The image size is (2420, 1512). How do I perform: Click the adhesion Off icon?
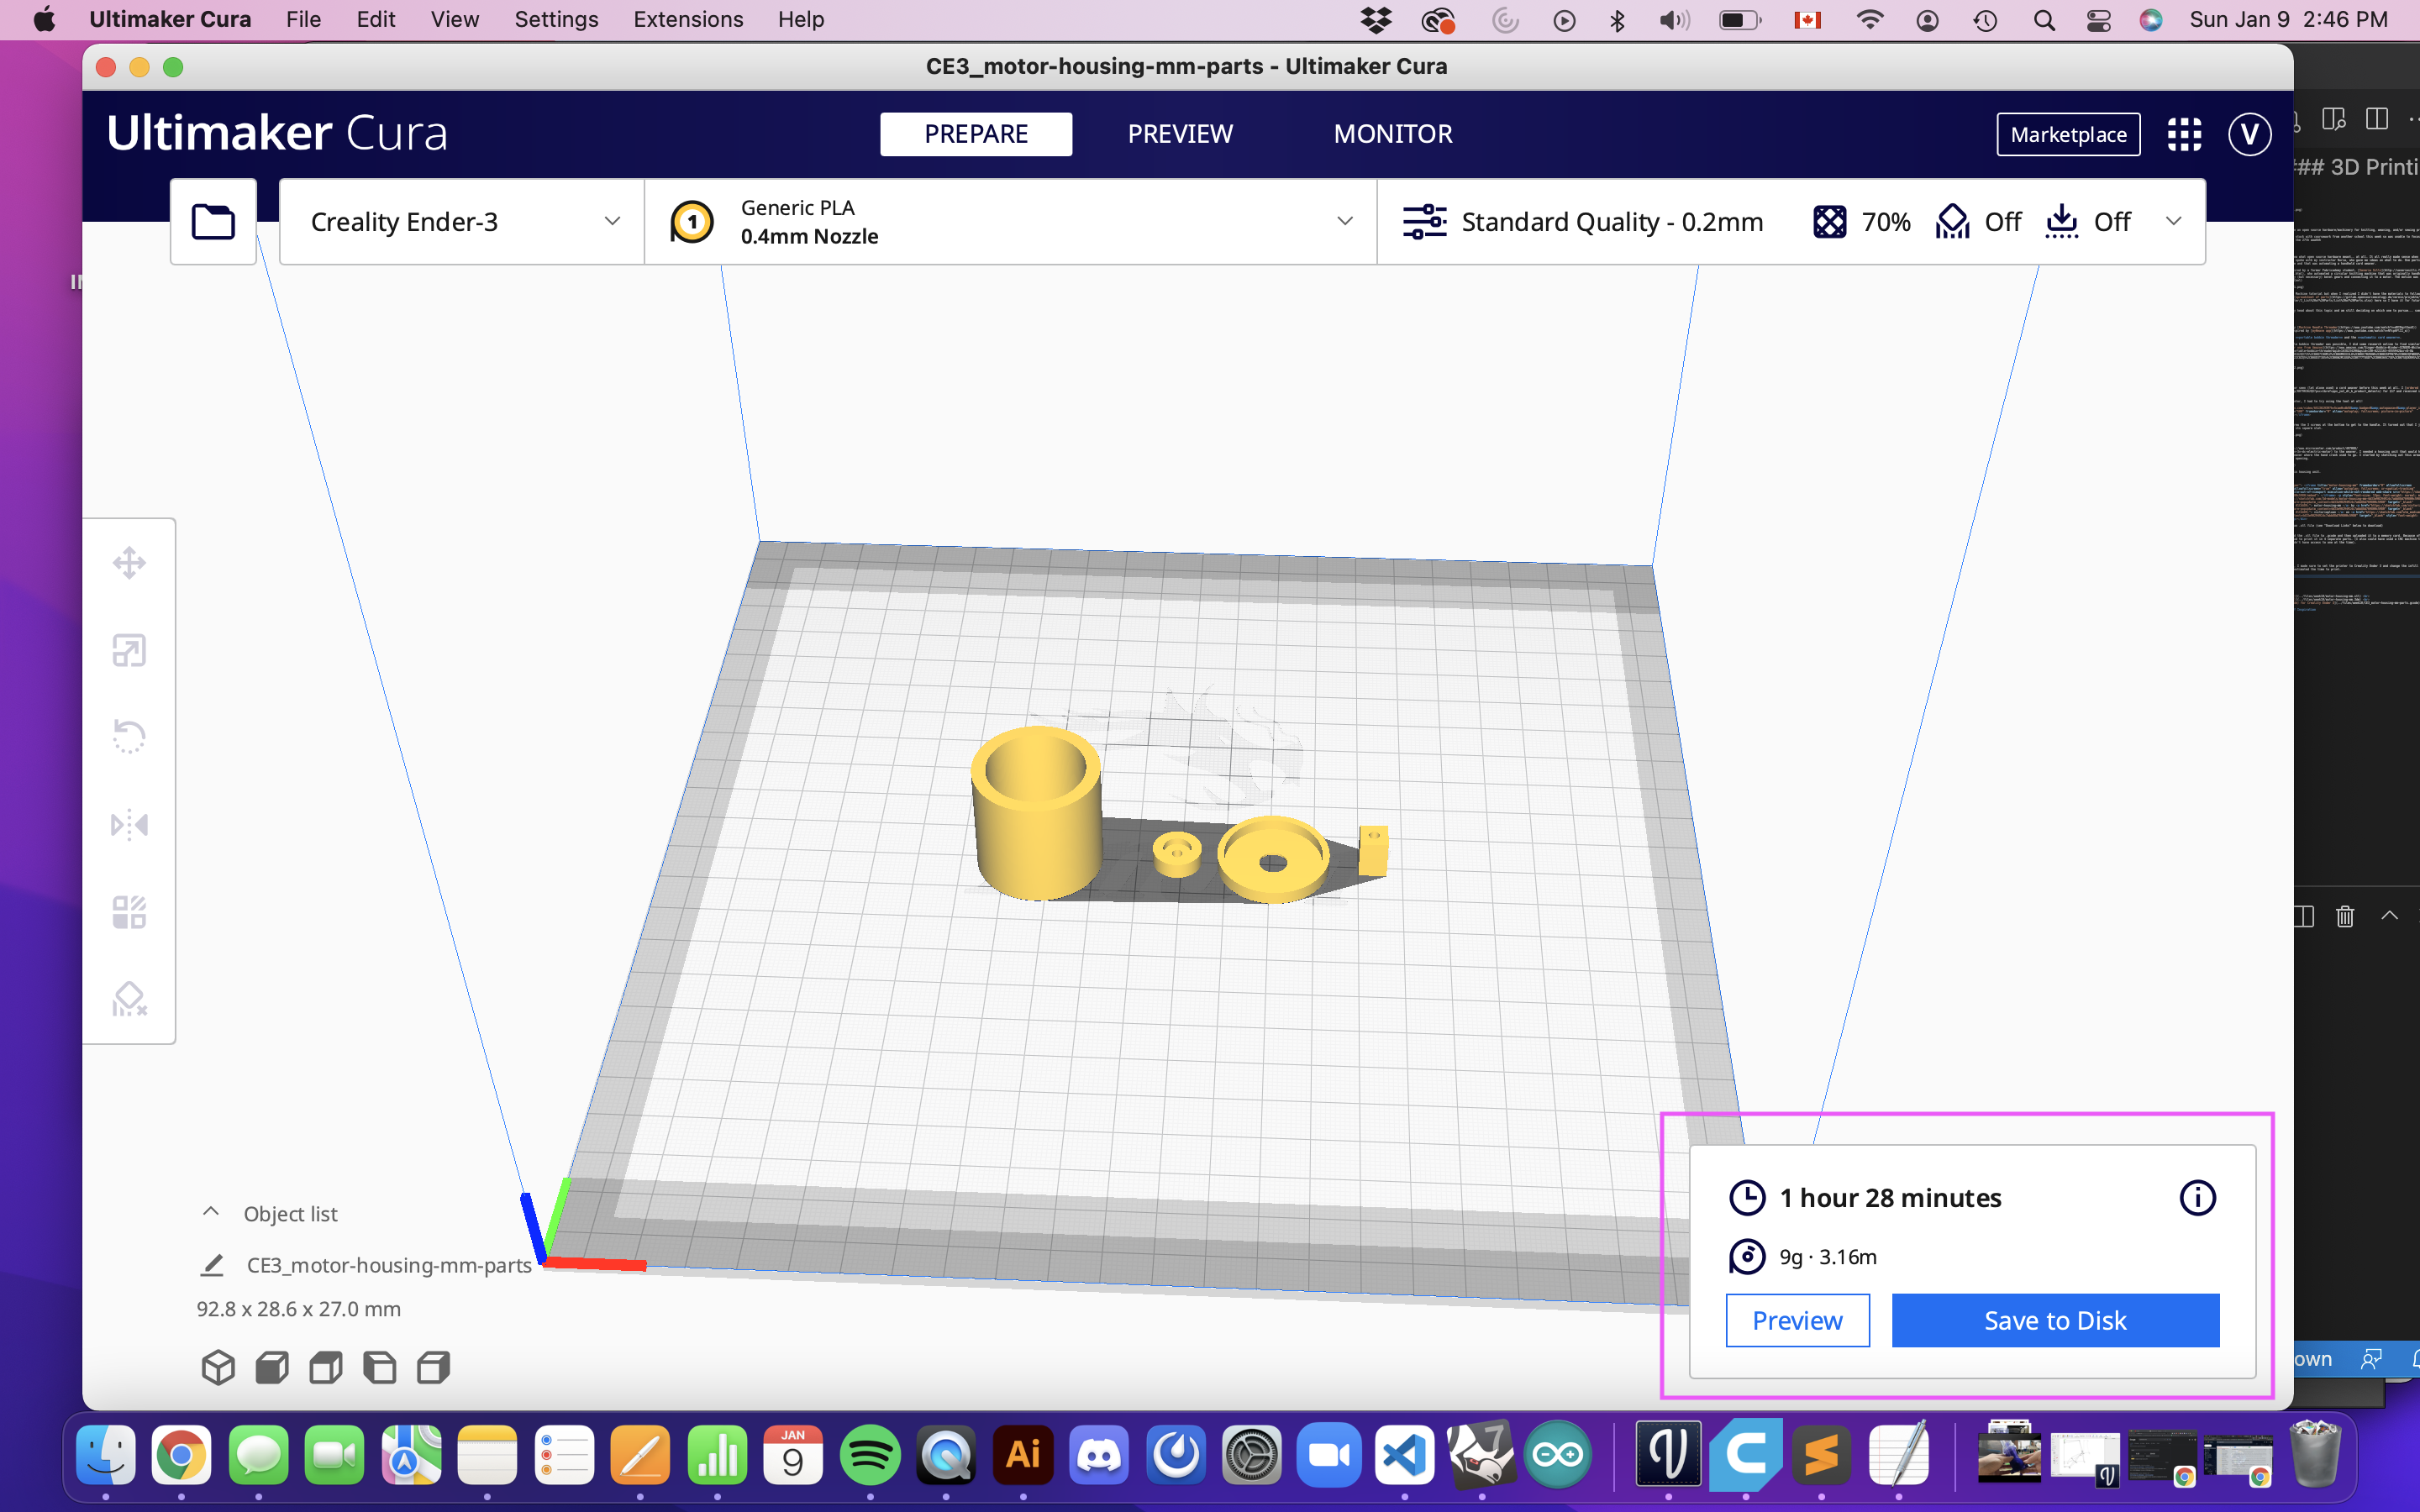point(2062,222)
